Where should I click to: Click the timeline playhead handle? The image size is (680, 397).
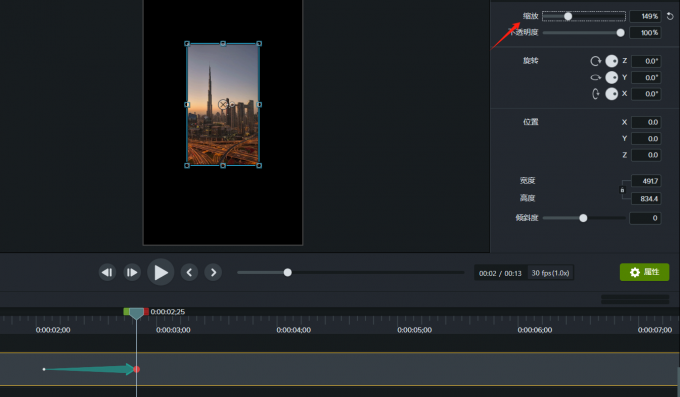point(137,314)
